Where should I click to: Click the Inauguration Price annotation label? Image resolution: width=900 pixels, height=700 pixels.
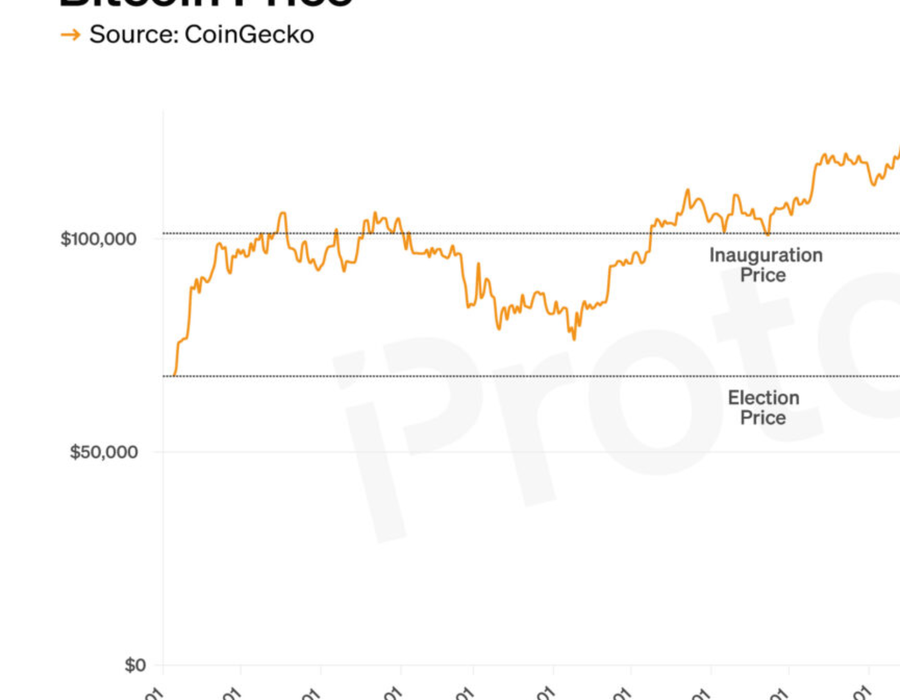[766, 265]
